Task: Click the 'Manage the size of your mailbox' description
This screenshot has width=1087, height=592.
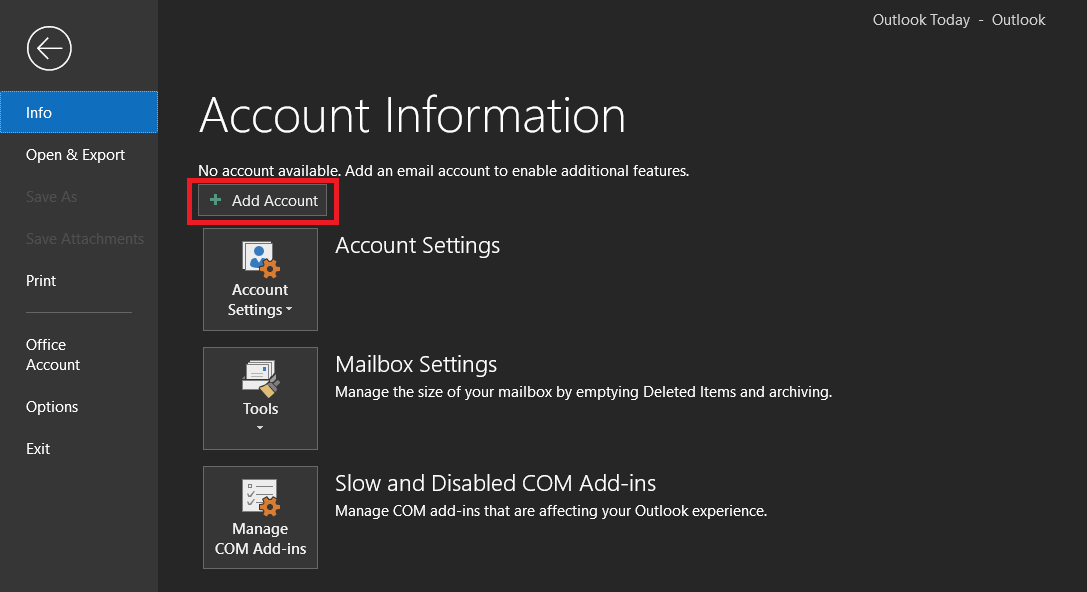Action: [x=583, y=392]
